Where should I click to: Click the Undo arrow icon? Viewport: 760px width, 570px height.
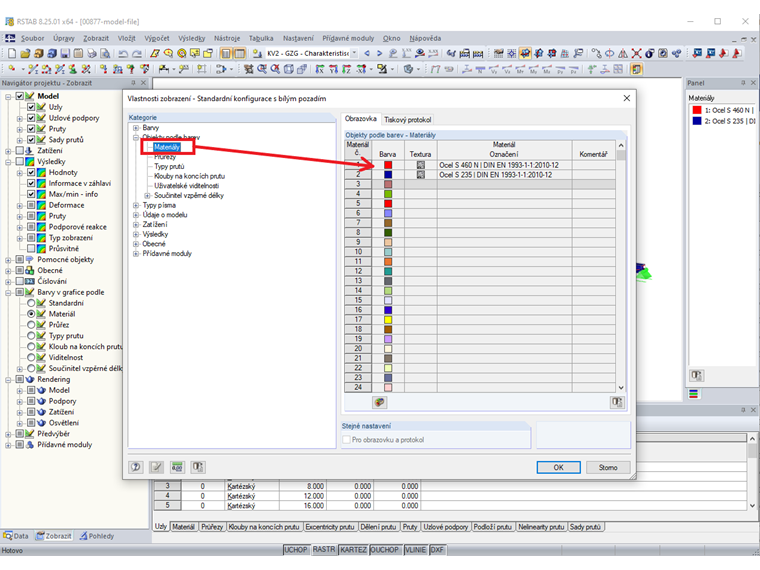124,53
